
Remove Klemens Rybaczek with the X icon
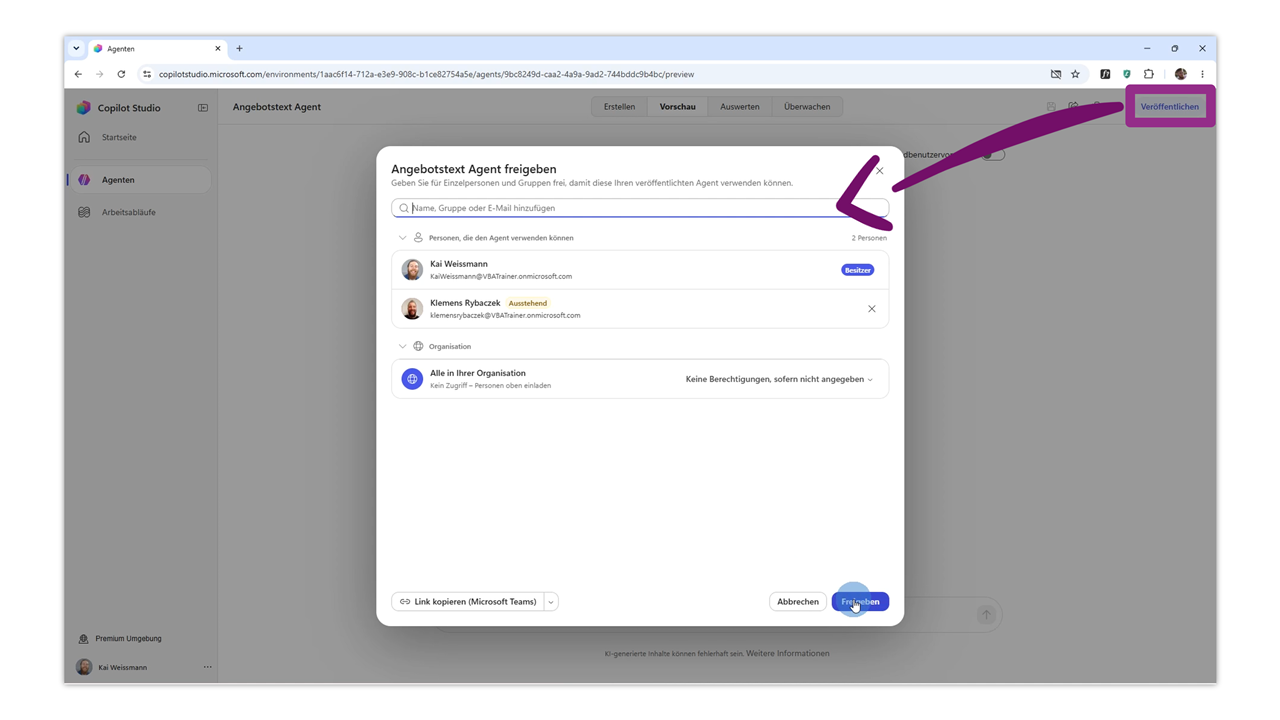point(872,309)
